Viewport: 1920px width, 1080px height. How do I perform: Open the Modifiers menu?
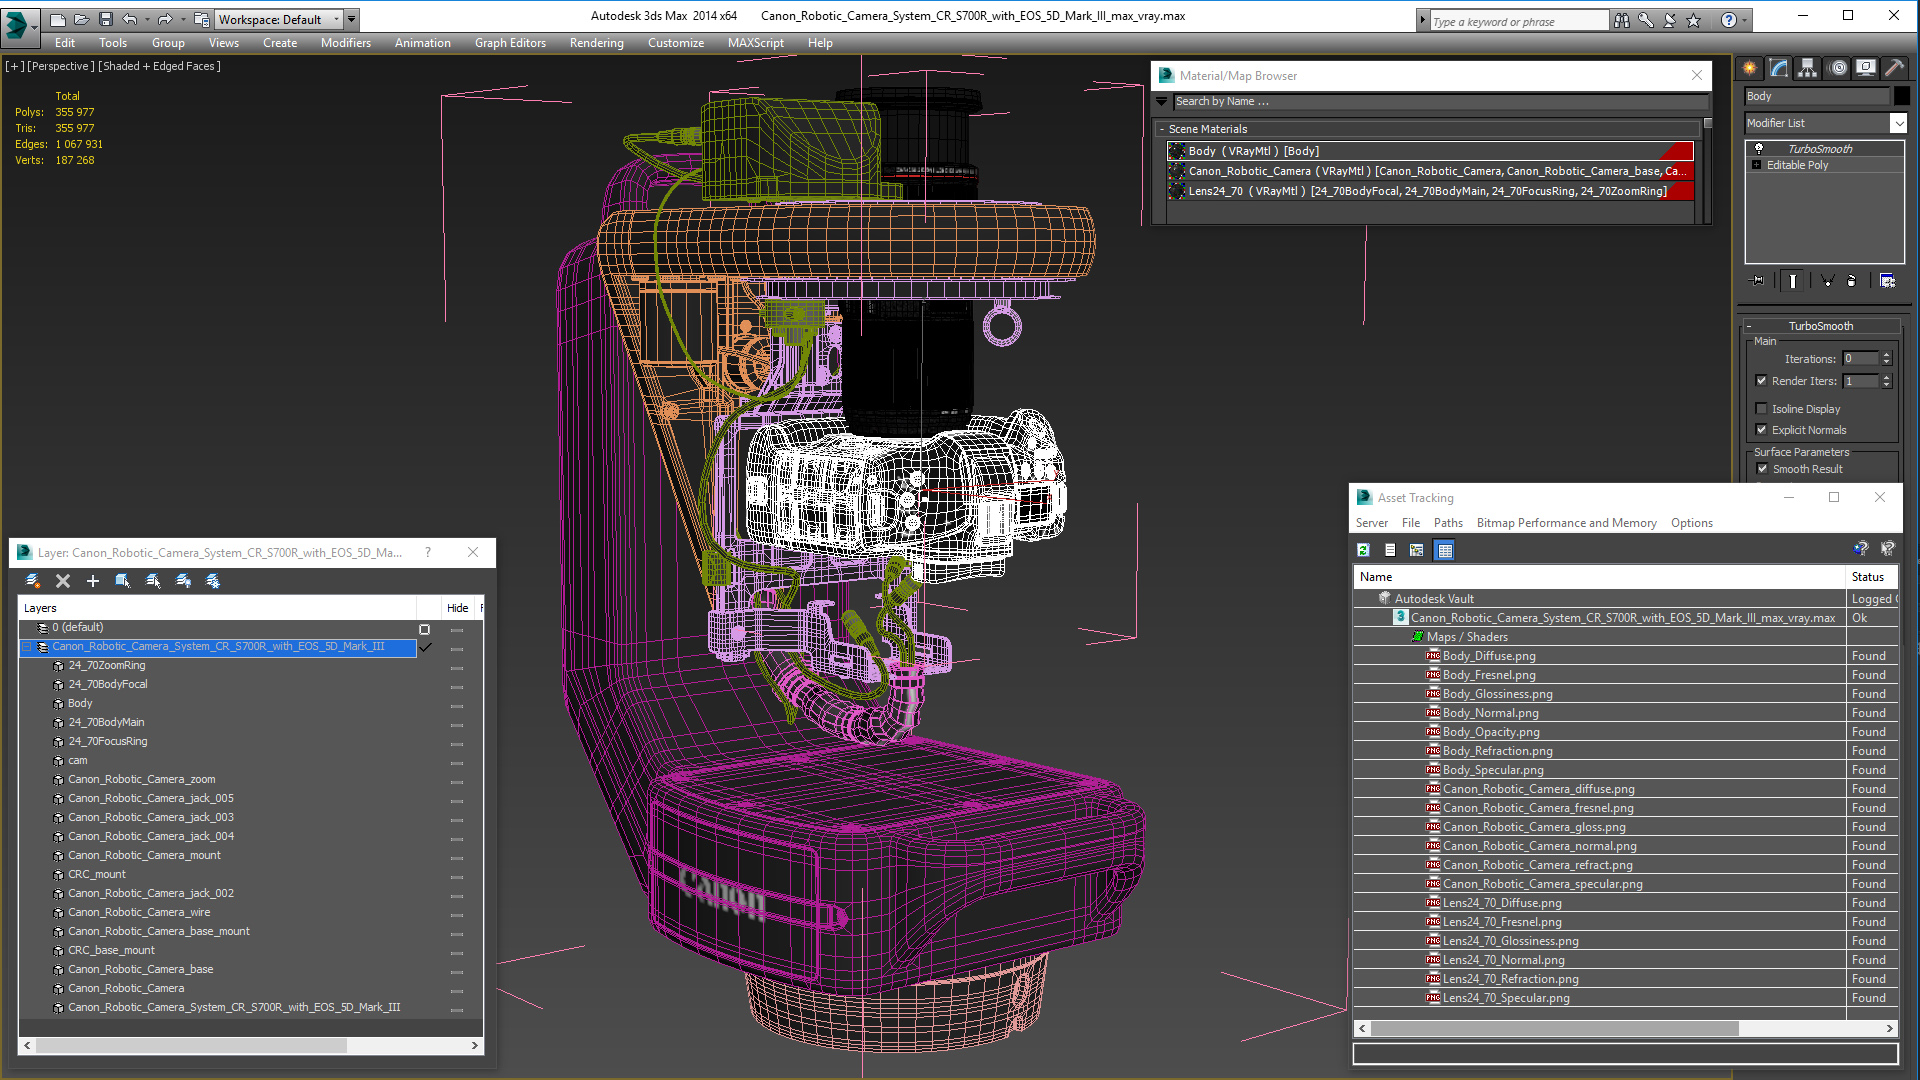click(x=345, y=43)
